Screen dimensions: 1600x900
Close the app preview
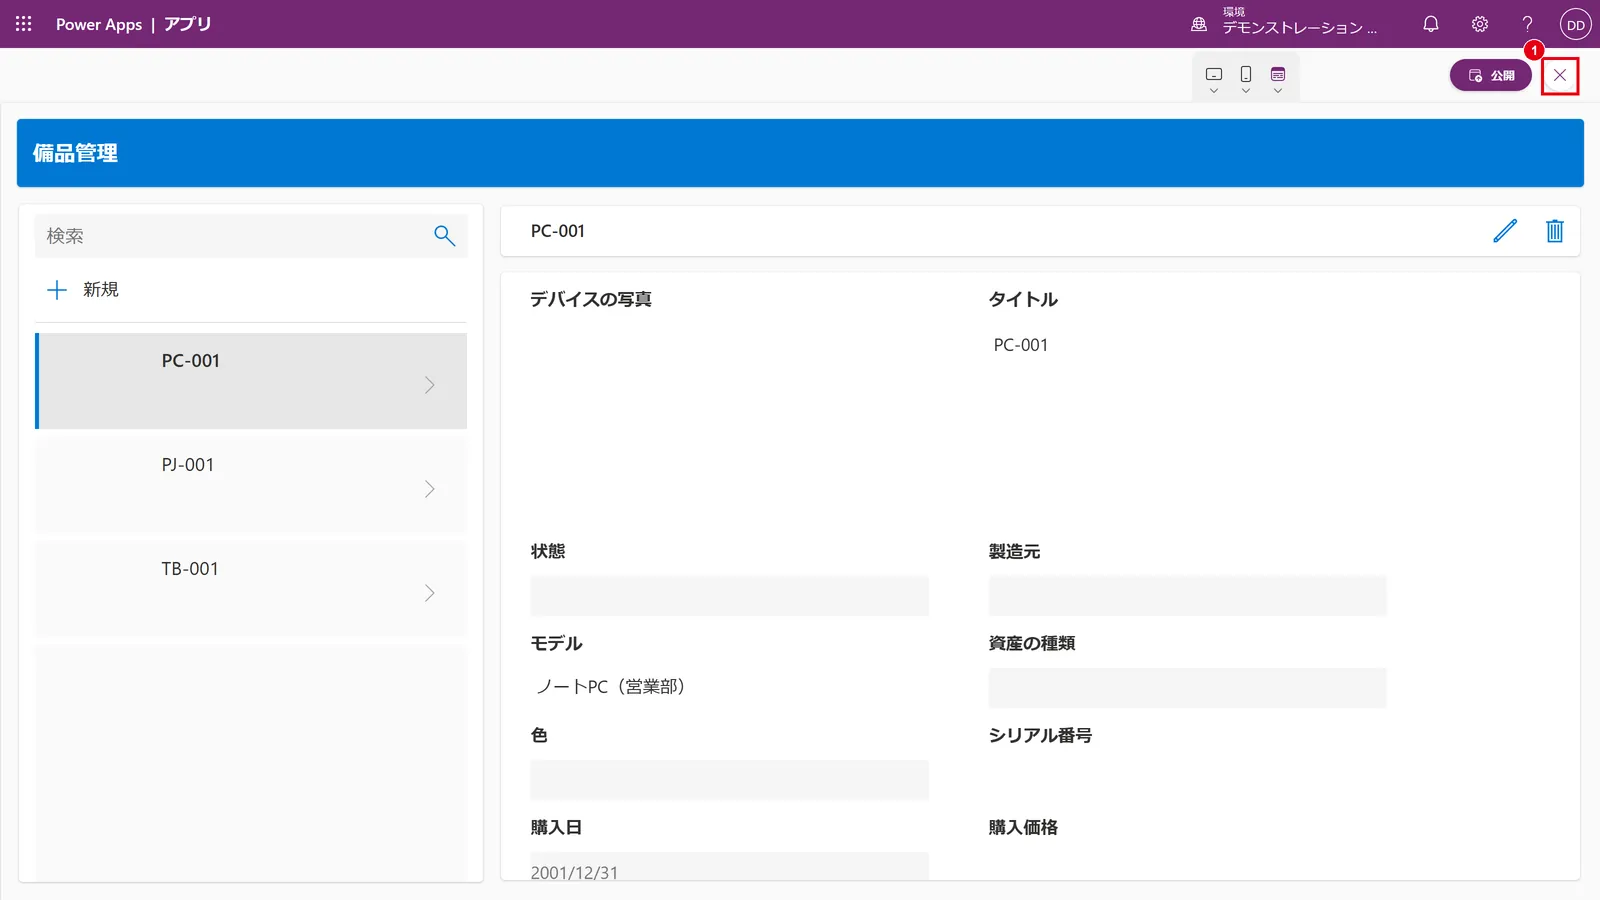tap(1560, 75)
